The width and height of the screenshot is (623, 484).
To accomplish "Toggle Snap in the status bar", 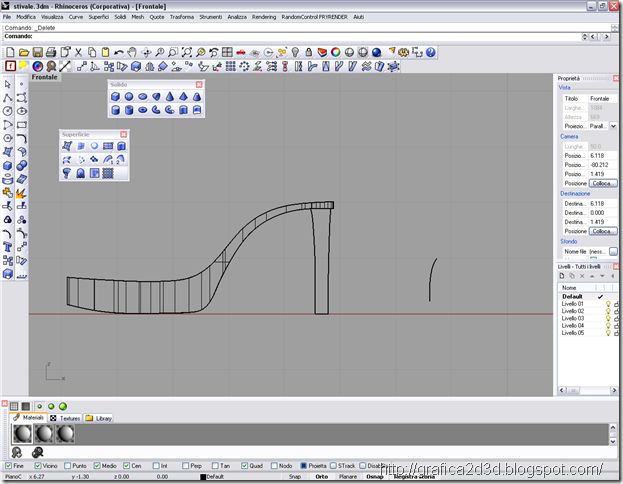I will [295, 476].
